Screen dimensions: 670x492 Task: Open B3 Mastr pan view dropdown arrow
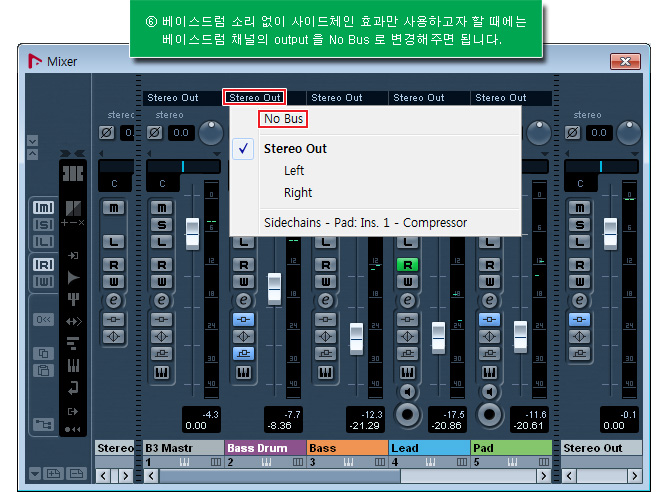coord(217,154)
